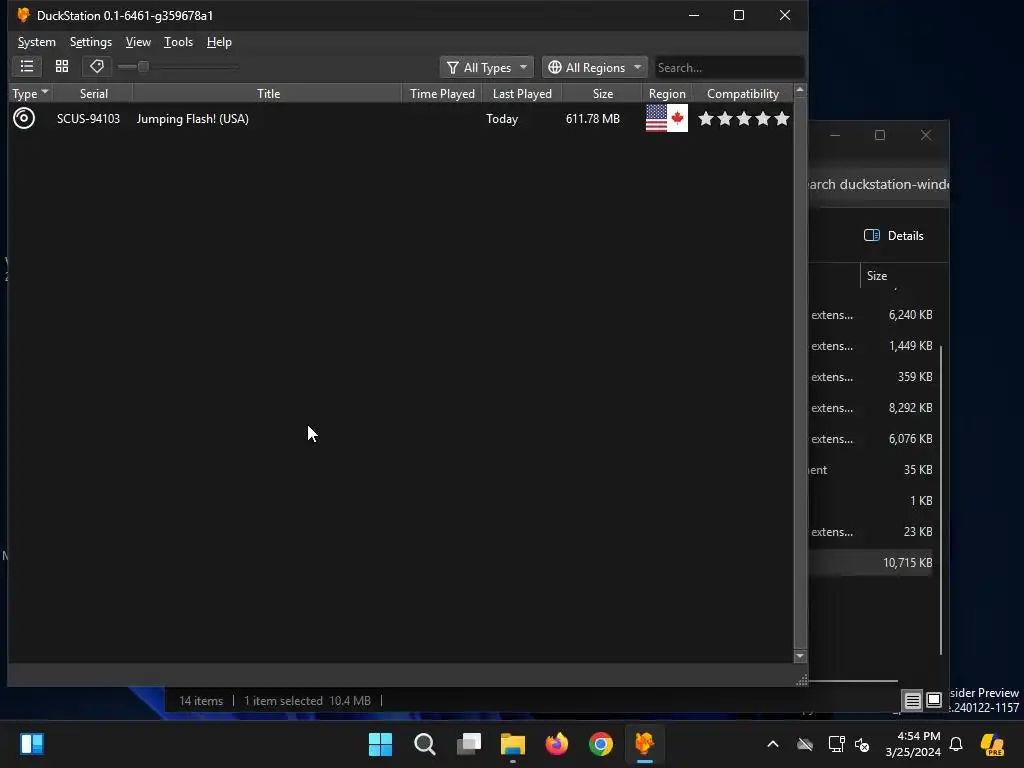
Task: Sort by the Title column header
Action: point(268,93)
